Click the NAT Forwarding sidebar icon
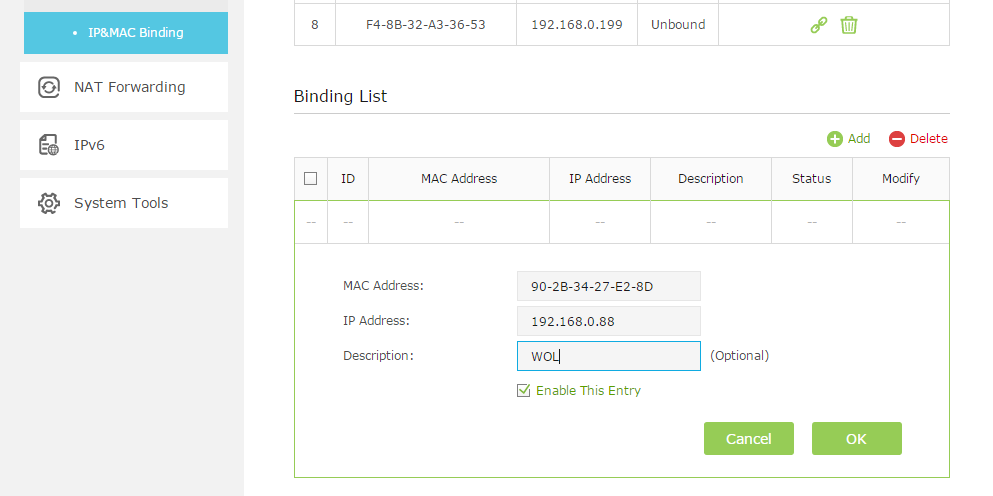This screenshot has height=496, width=993. point(49,87)
